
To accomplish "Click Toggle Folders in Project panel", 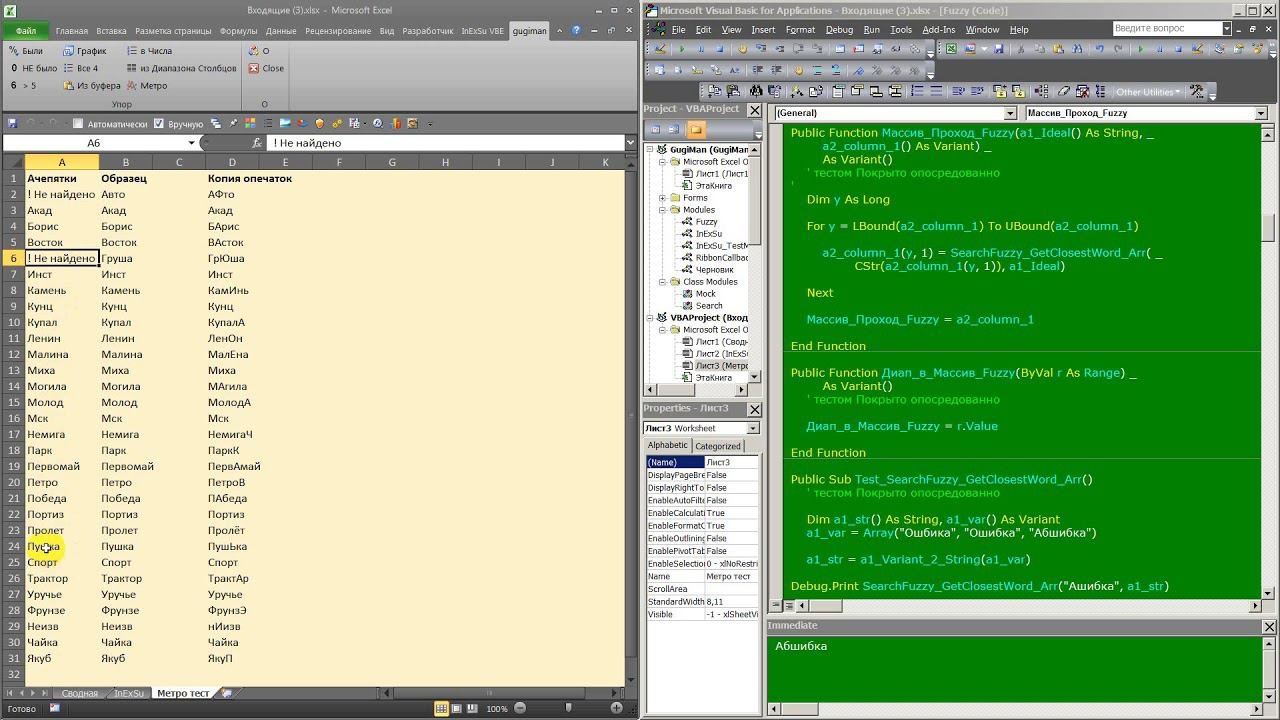I will click(x=696, y=130).
